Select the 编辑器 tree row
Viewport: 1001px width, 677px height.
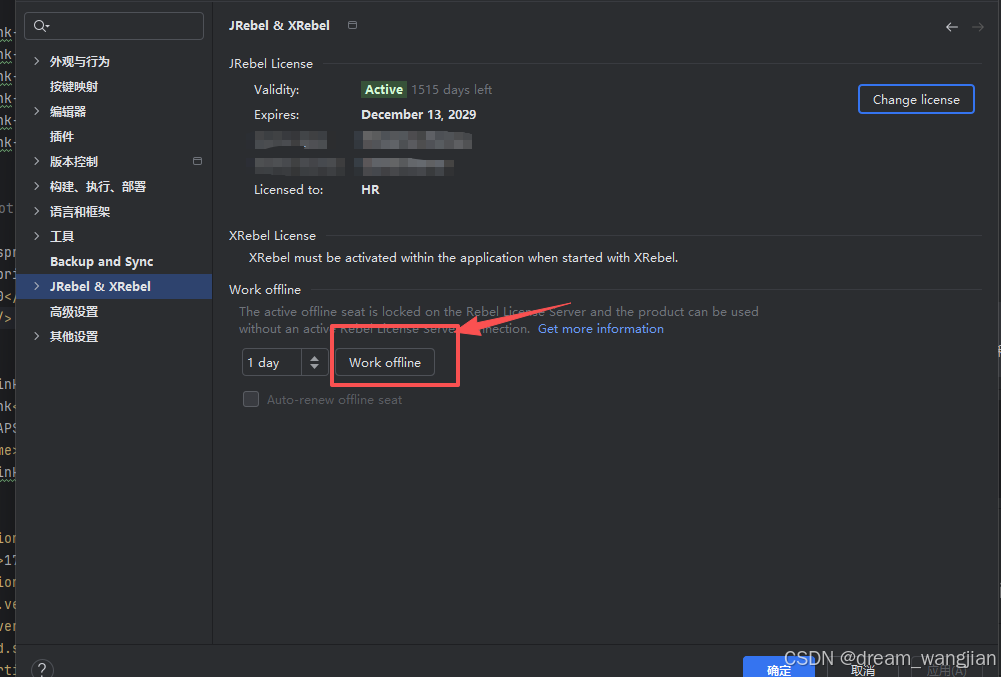pos(114,111)
